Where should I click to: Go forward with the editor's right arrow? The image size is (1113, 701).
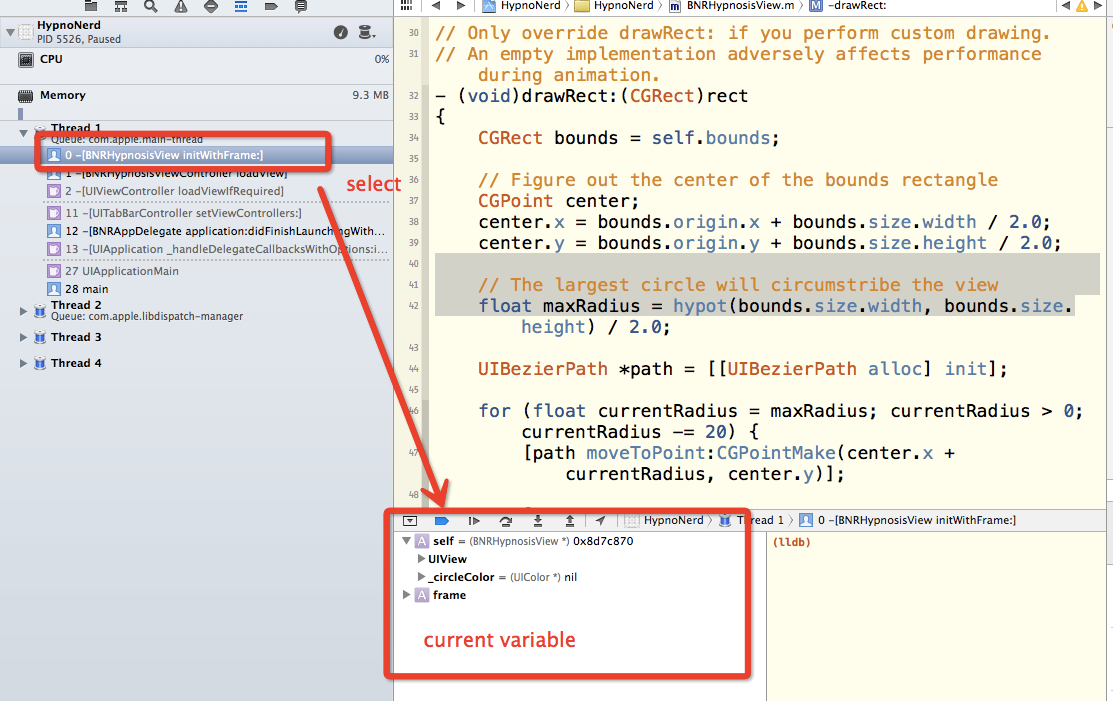click(461, 6)
